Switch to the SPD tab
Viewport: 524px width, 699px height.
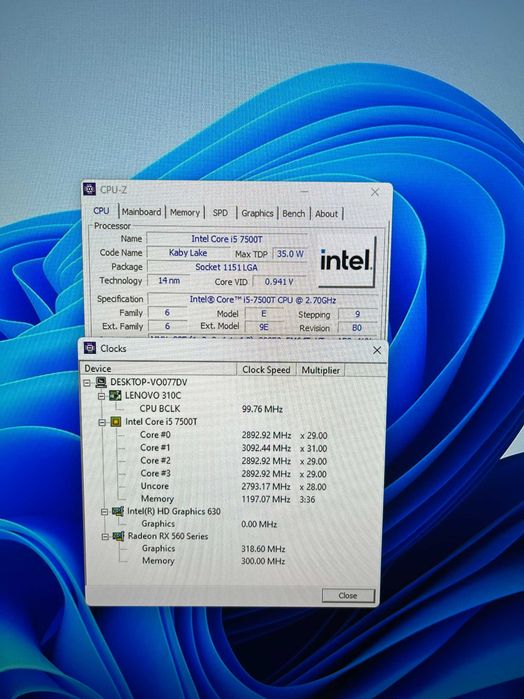coord(220,213)
